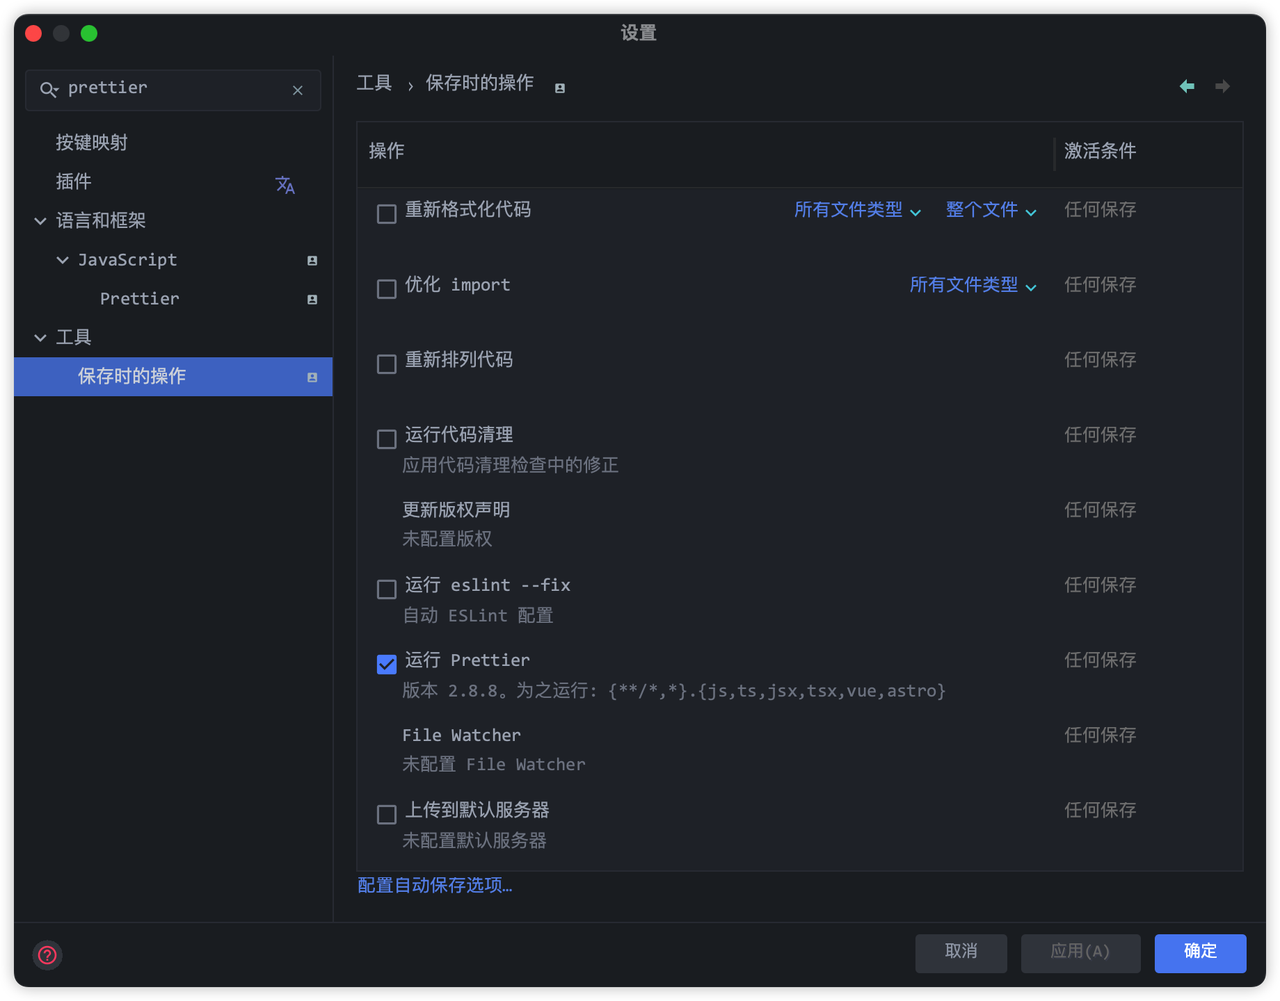Click project-level badge next to JavaScript
Image resolution: width=1280 pixels, height=1001 pixels.
[x=312, y=261]
